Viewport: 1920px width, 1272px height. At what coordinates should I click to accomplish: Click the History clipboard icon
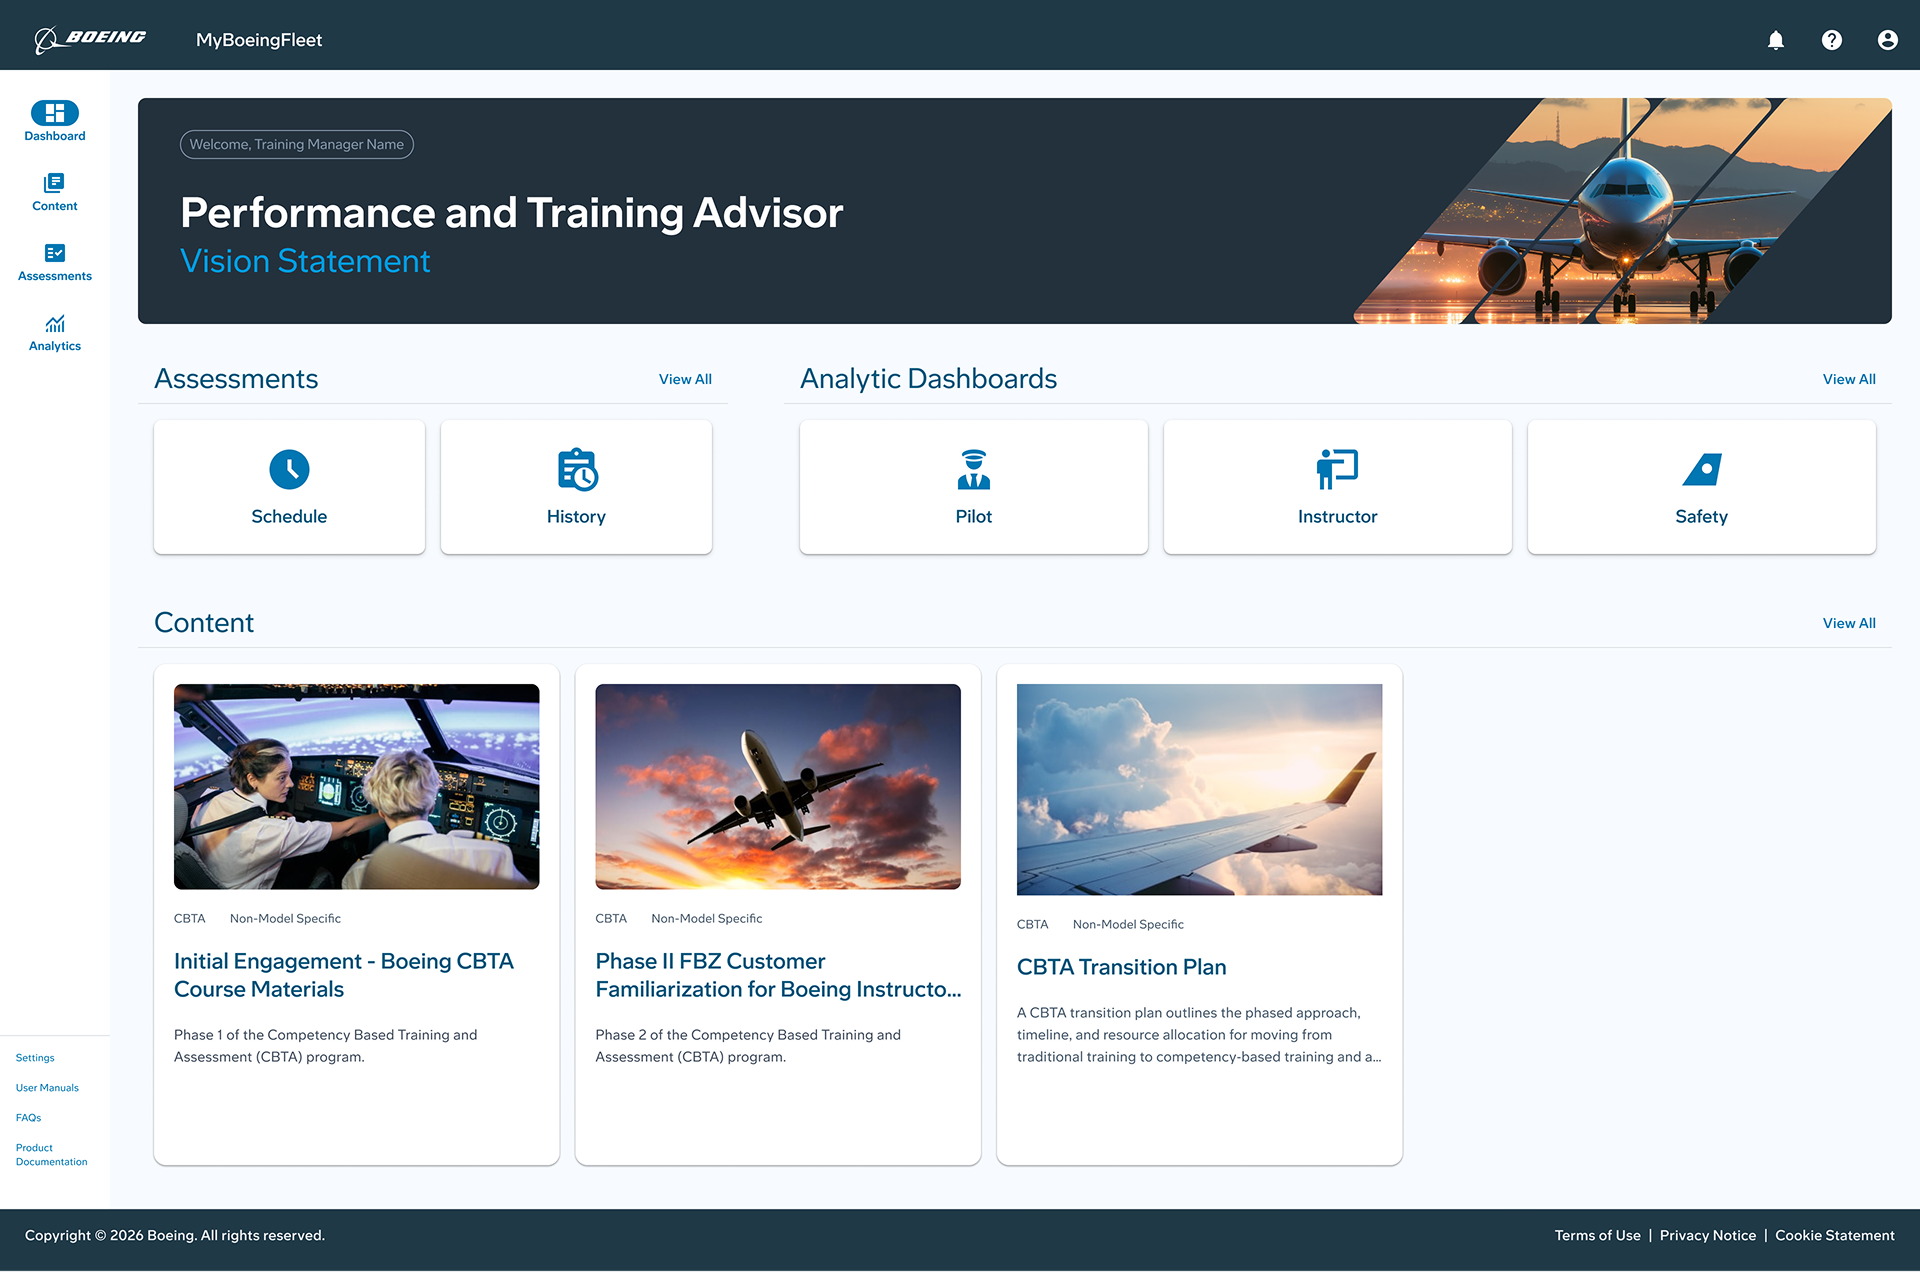[577, 469]
